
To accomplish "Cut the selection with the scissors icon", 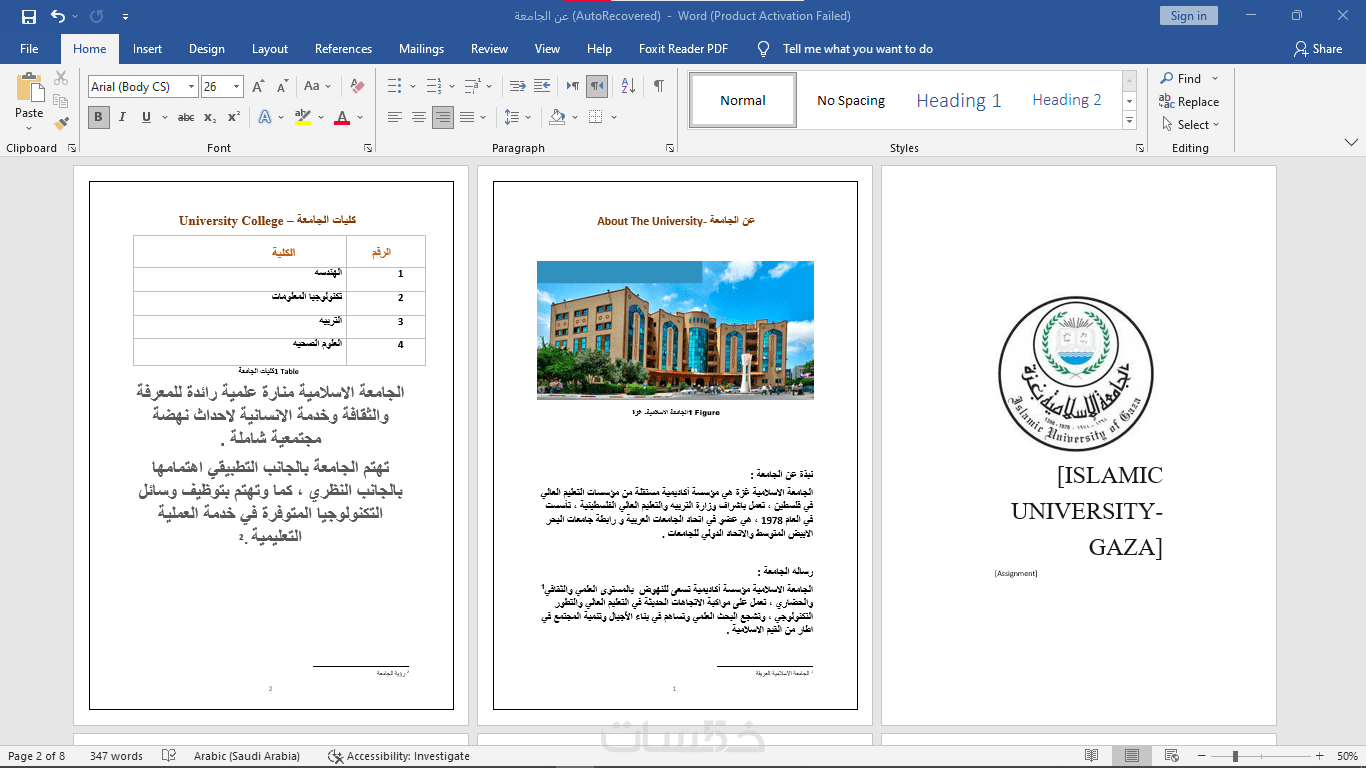I will tap(61, 78).
